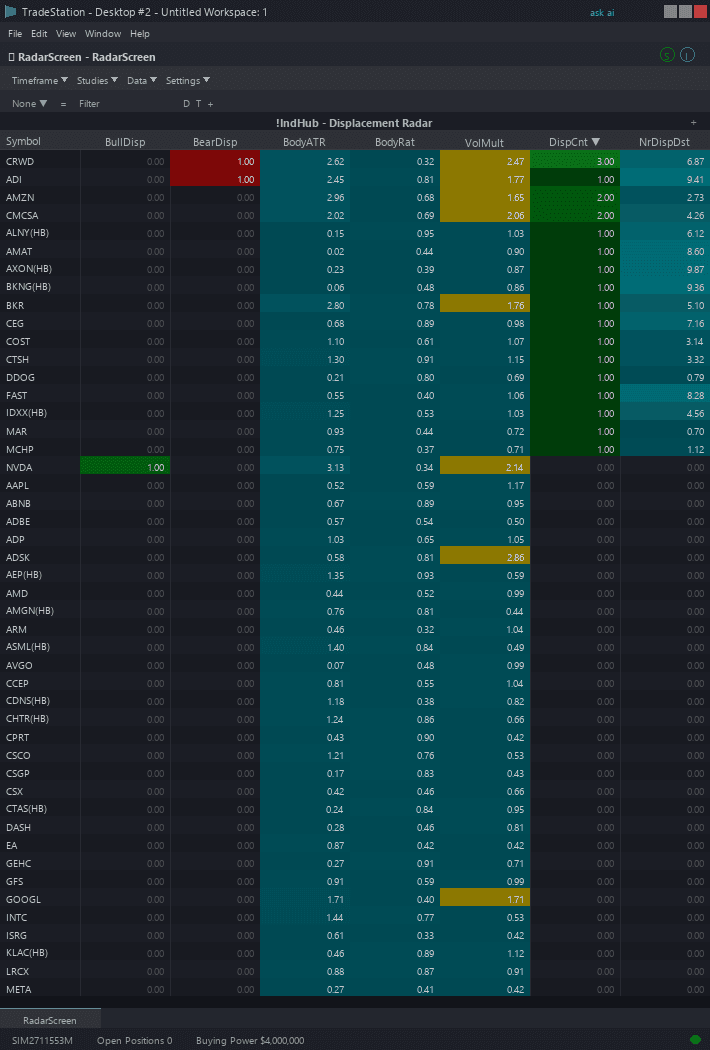Sort by the DispCnt column header arrow
The height and width of the screenshot is (1050, 710).
coord(595,141)
